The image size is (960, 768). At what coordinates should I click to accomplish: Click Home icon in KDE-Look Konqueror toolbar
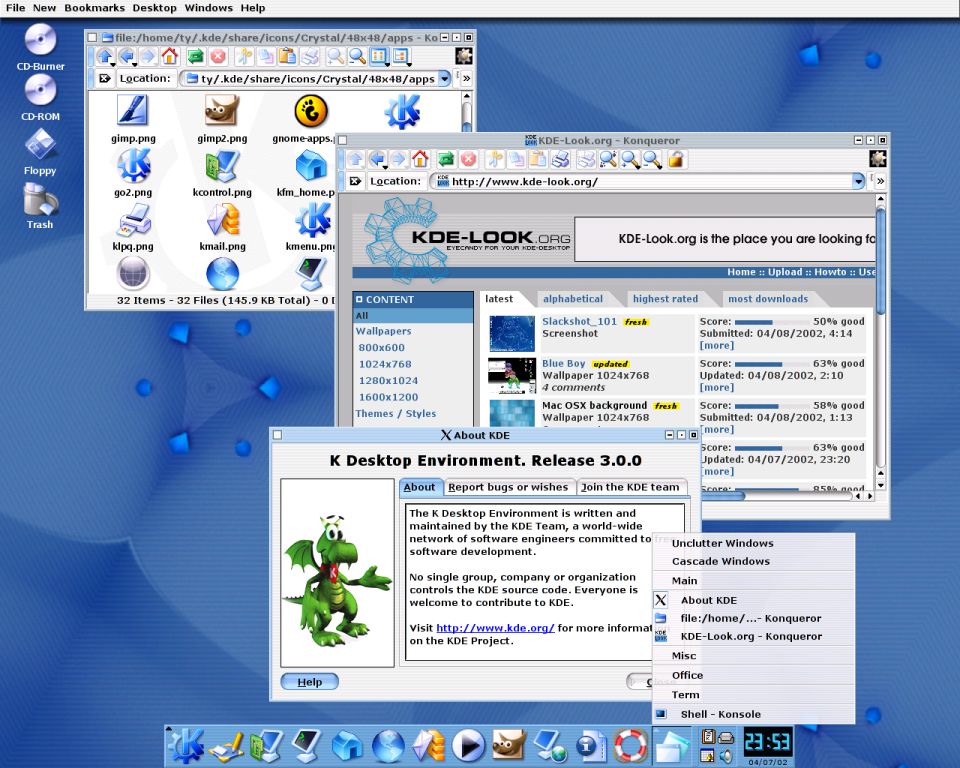[x=420, y=159]
